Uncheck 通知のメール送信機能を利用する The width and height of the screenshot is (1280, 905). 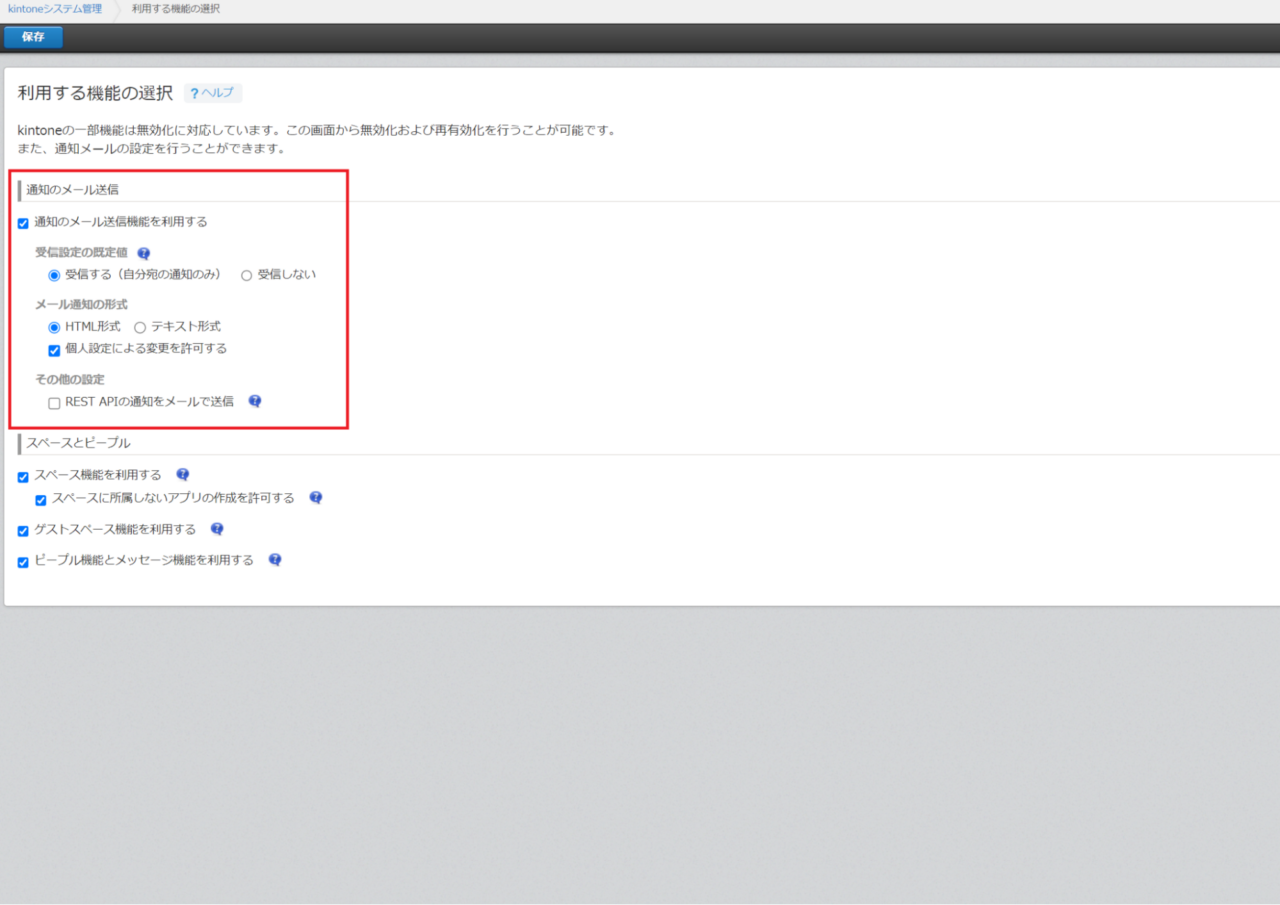coord(23,223)
